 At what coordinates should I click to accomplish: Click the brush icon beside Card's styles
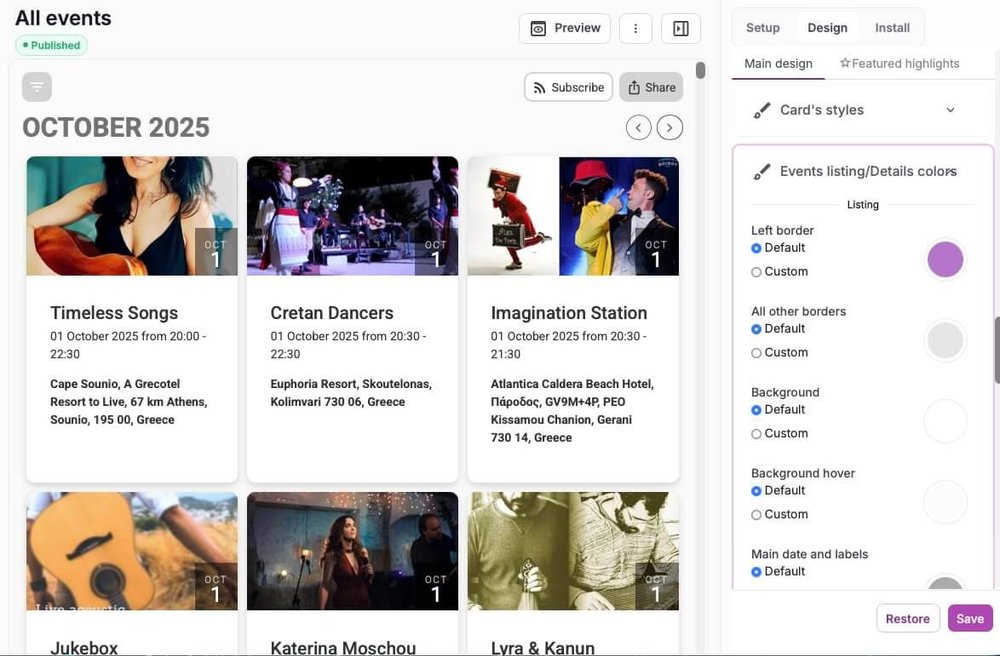(761, 110)
